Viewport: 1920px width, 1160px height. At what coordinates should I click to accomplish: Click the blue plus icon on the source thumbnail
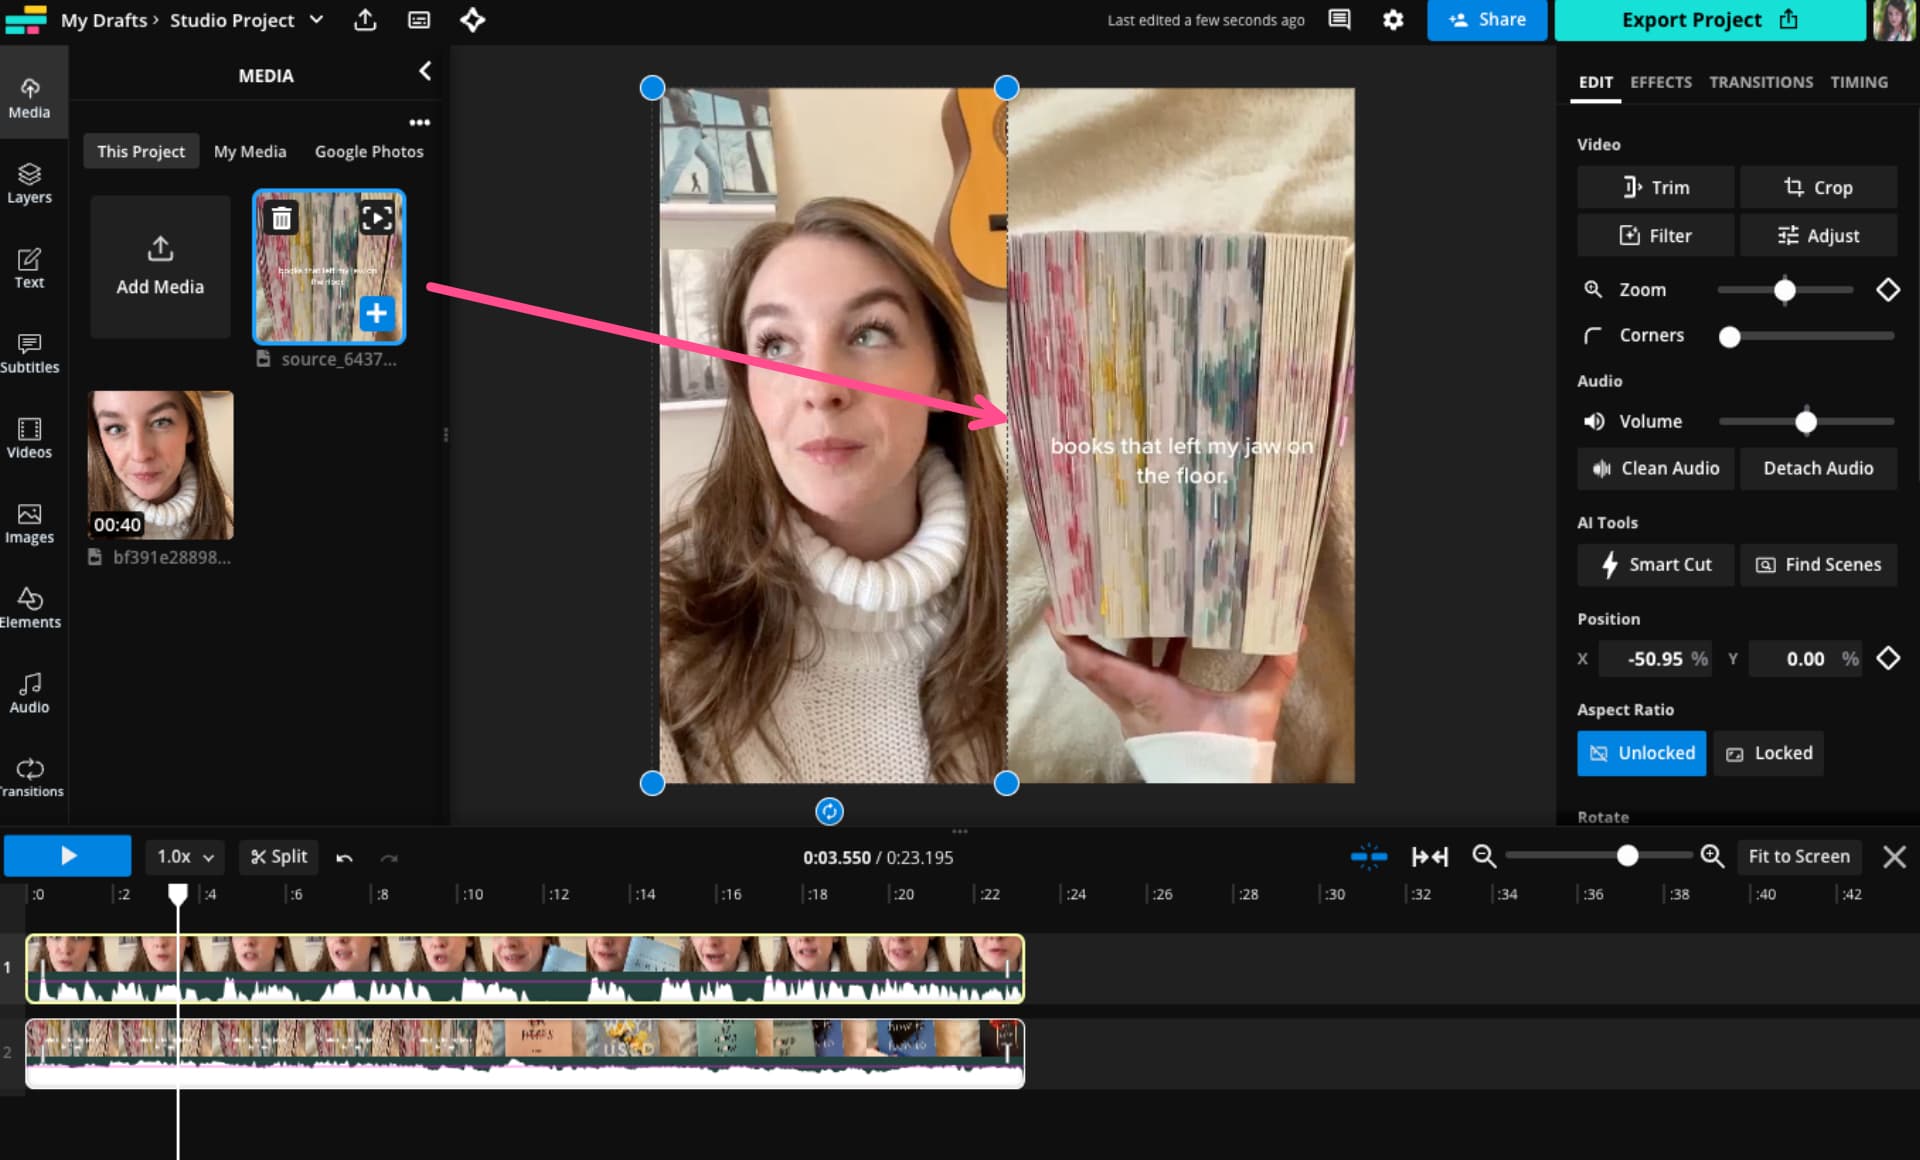[376, 313]
